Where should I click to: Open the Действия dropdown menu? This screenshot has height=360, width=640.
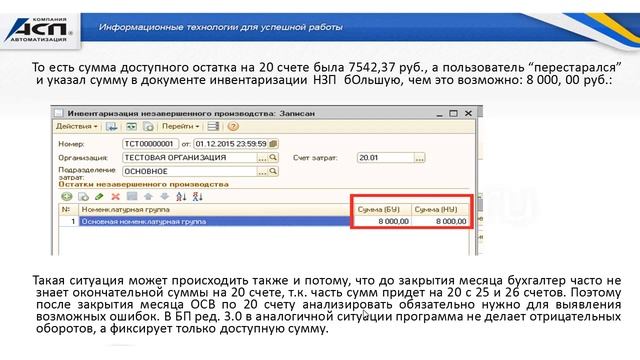tap(77, 127)
